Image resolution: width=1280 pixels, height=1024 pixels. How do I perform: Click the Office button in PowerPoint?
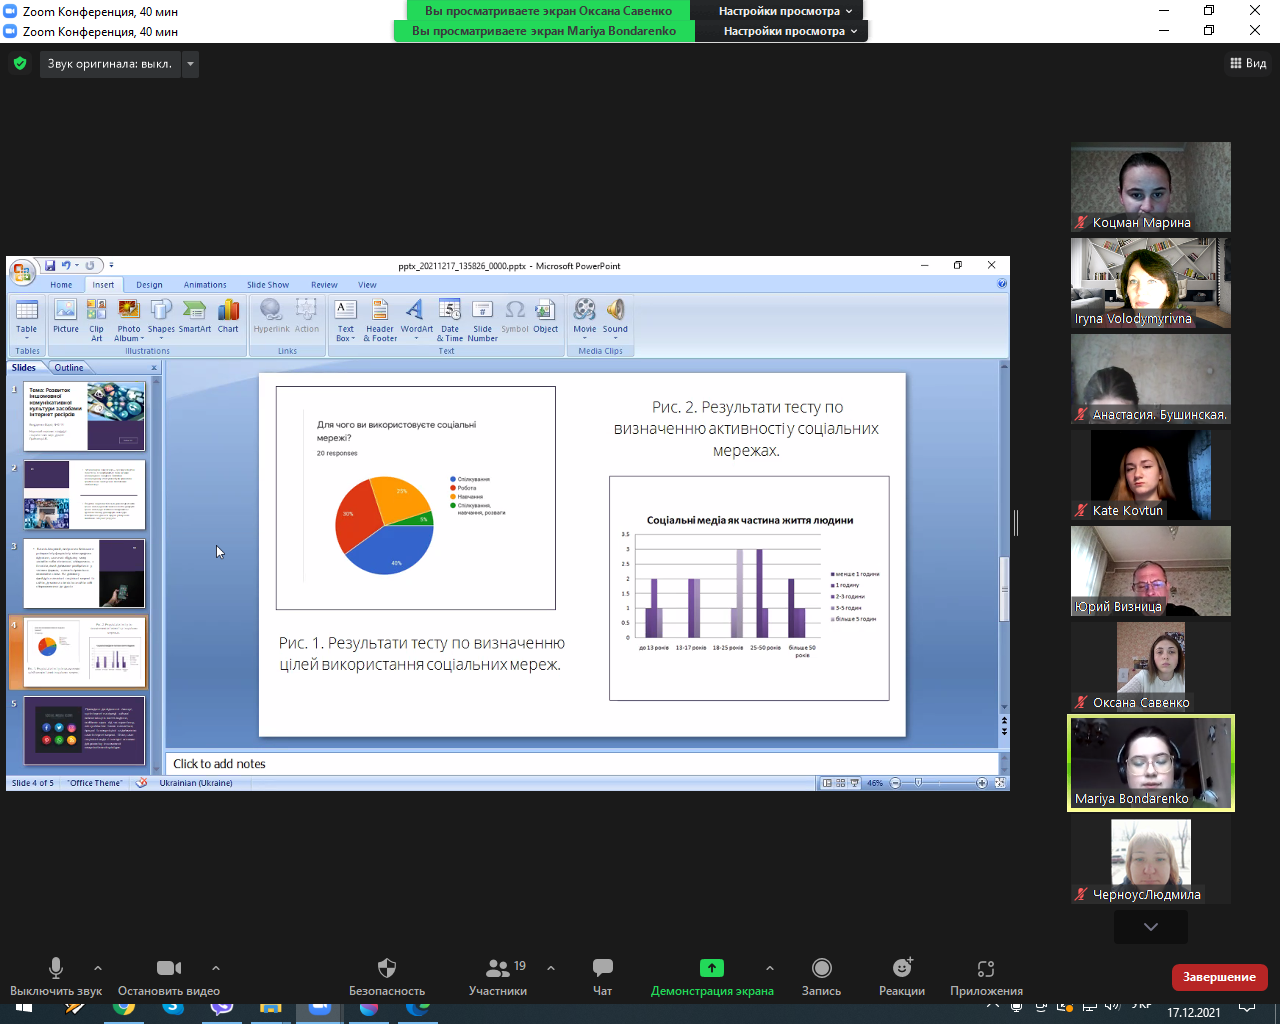(x=22, y=271)
